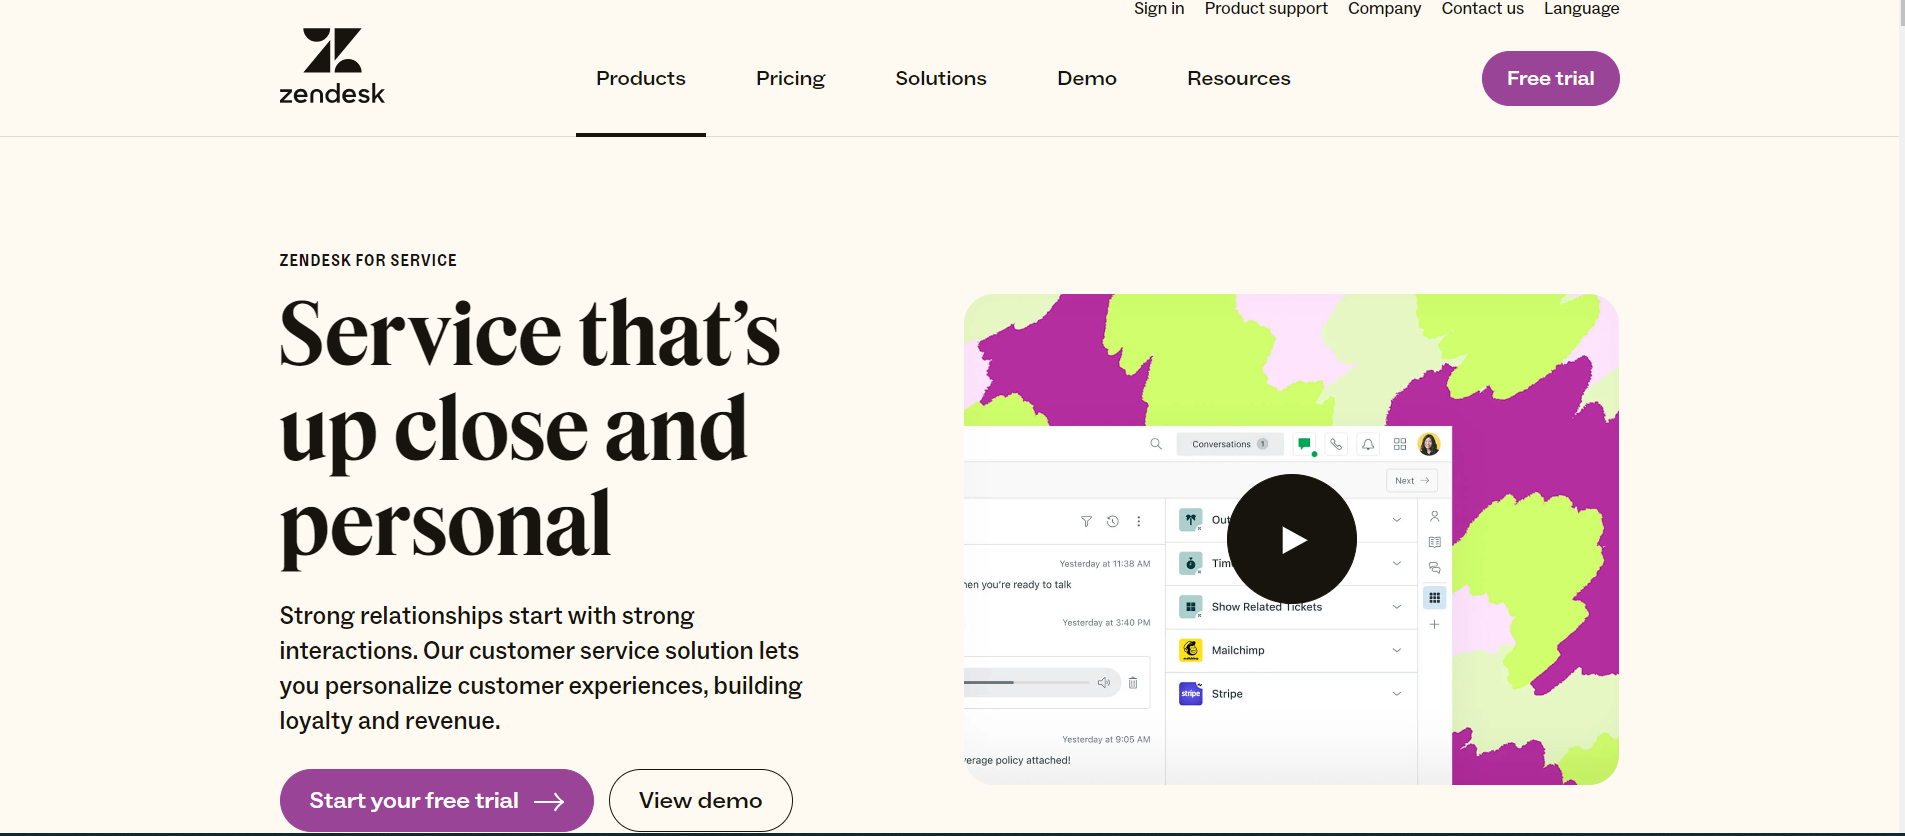Click the Stripe logo icon
The width and height of the screenshot is (1905, 836).
tap(1191, 693)
